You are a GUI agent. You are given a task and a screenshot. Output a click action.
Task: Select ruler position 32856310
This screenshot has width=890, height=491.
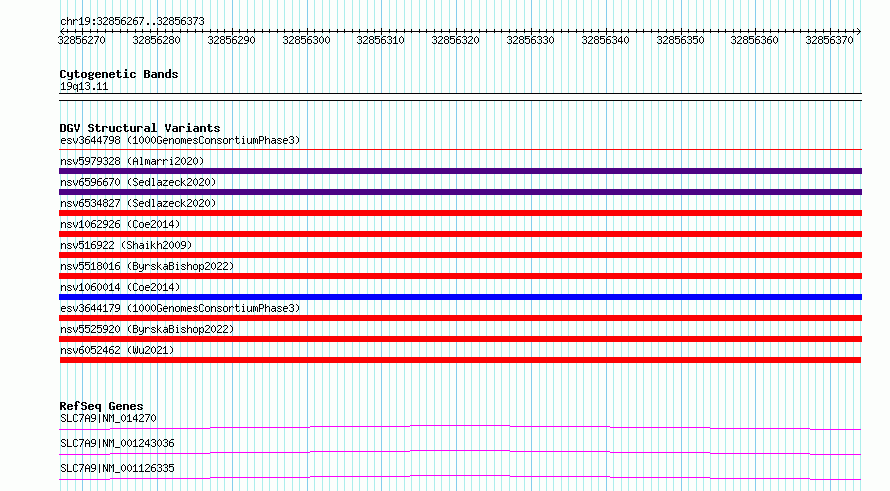pyautogui.click(x=380, y=40)
